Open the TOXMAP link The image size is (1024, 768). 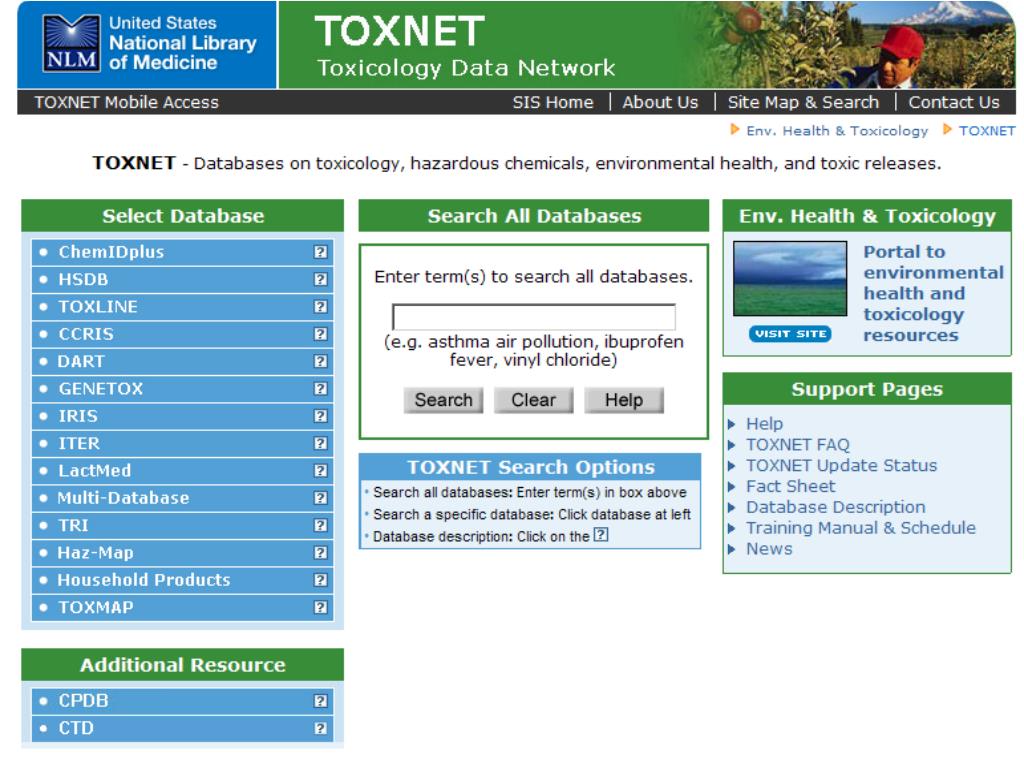[96, 607]
